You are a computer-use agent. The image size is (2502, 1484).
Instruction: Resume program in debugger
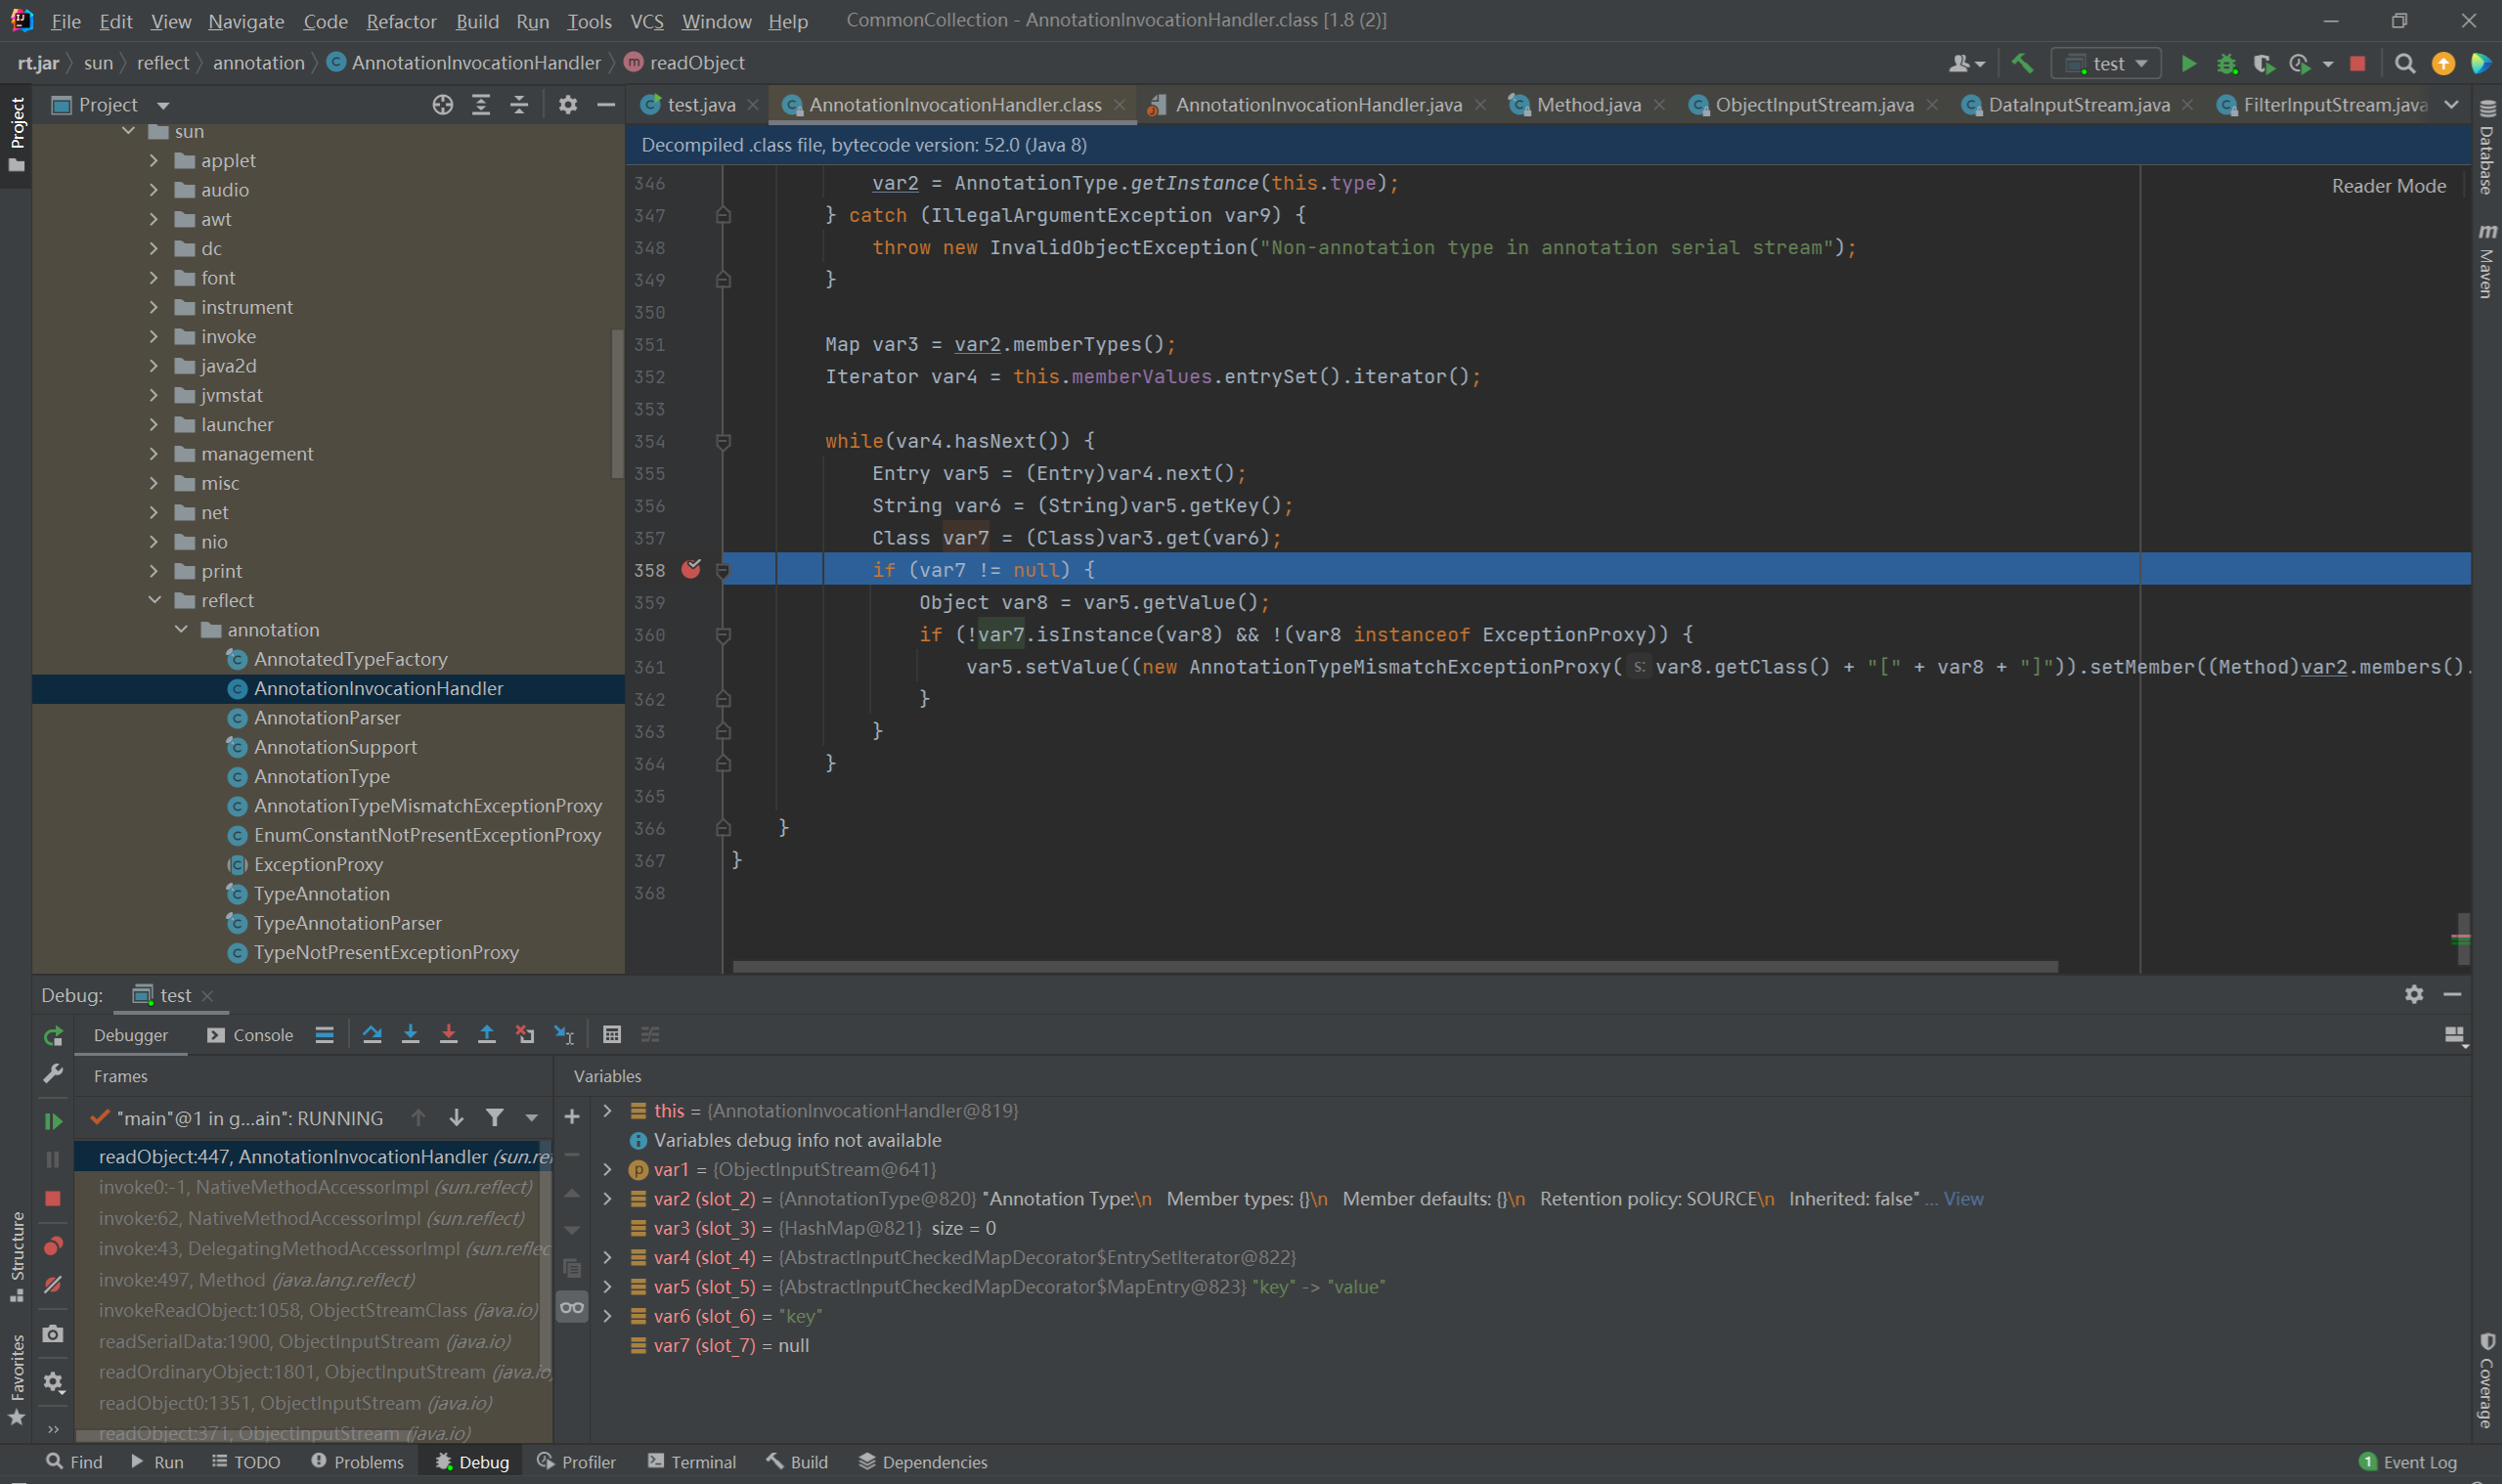click(53, 1121)
